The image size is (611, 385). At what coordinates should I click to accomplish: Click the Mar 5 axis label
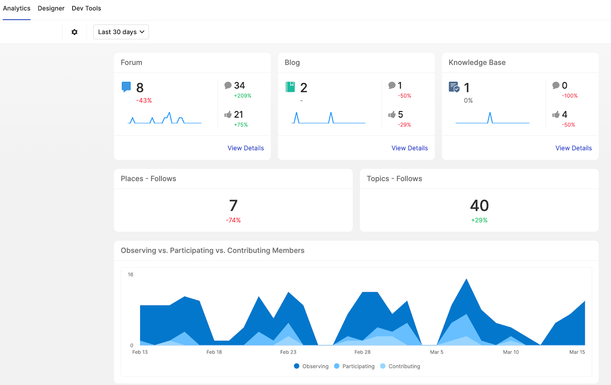(436, 352)
